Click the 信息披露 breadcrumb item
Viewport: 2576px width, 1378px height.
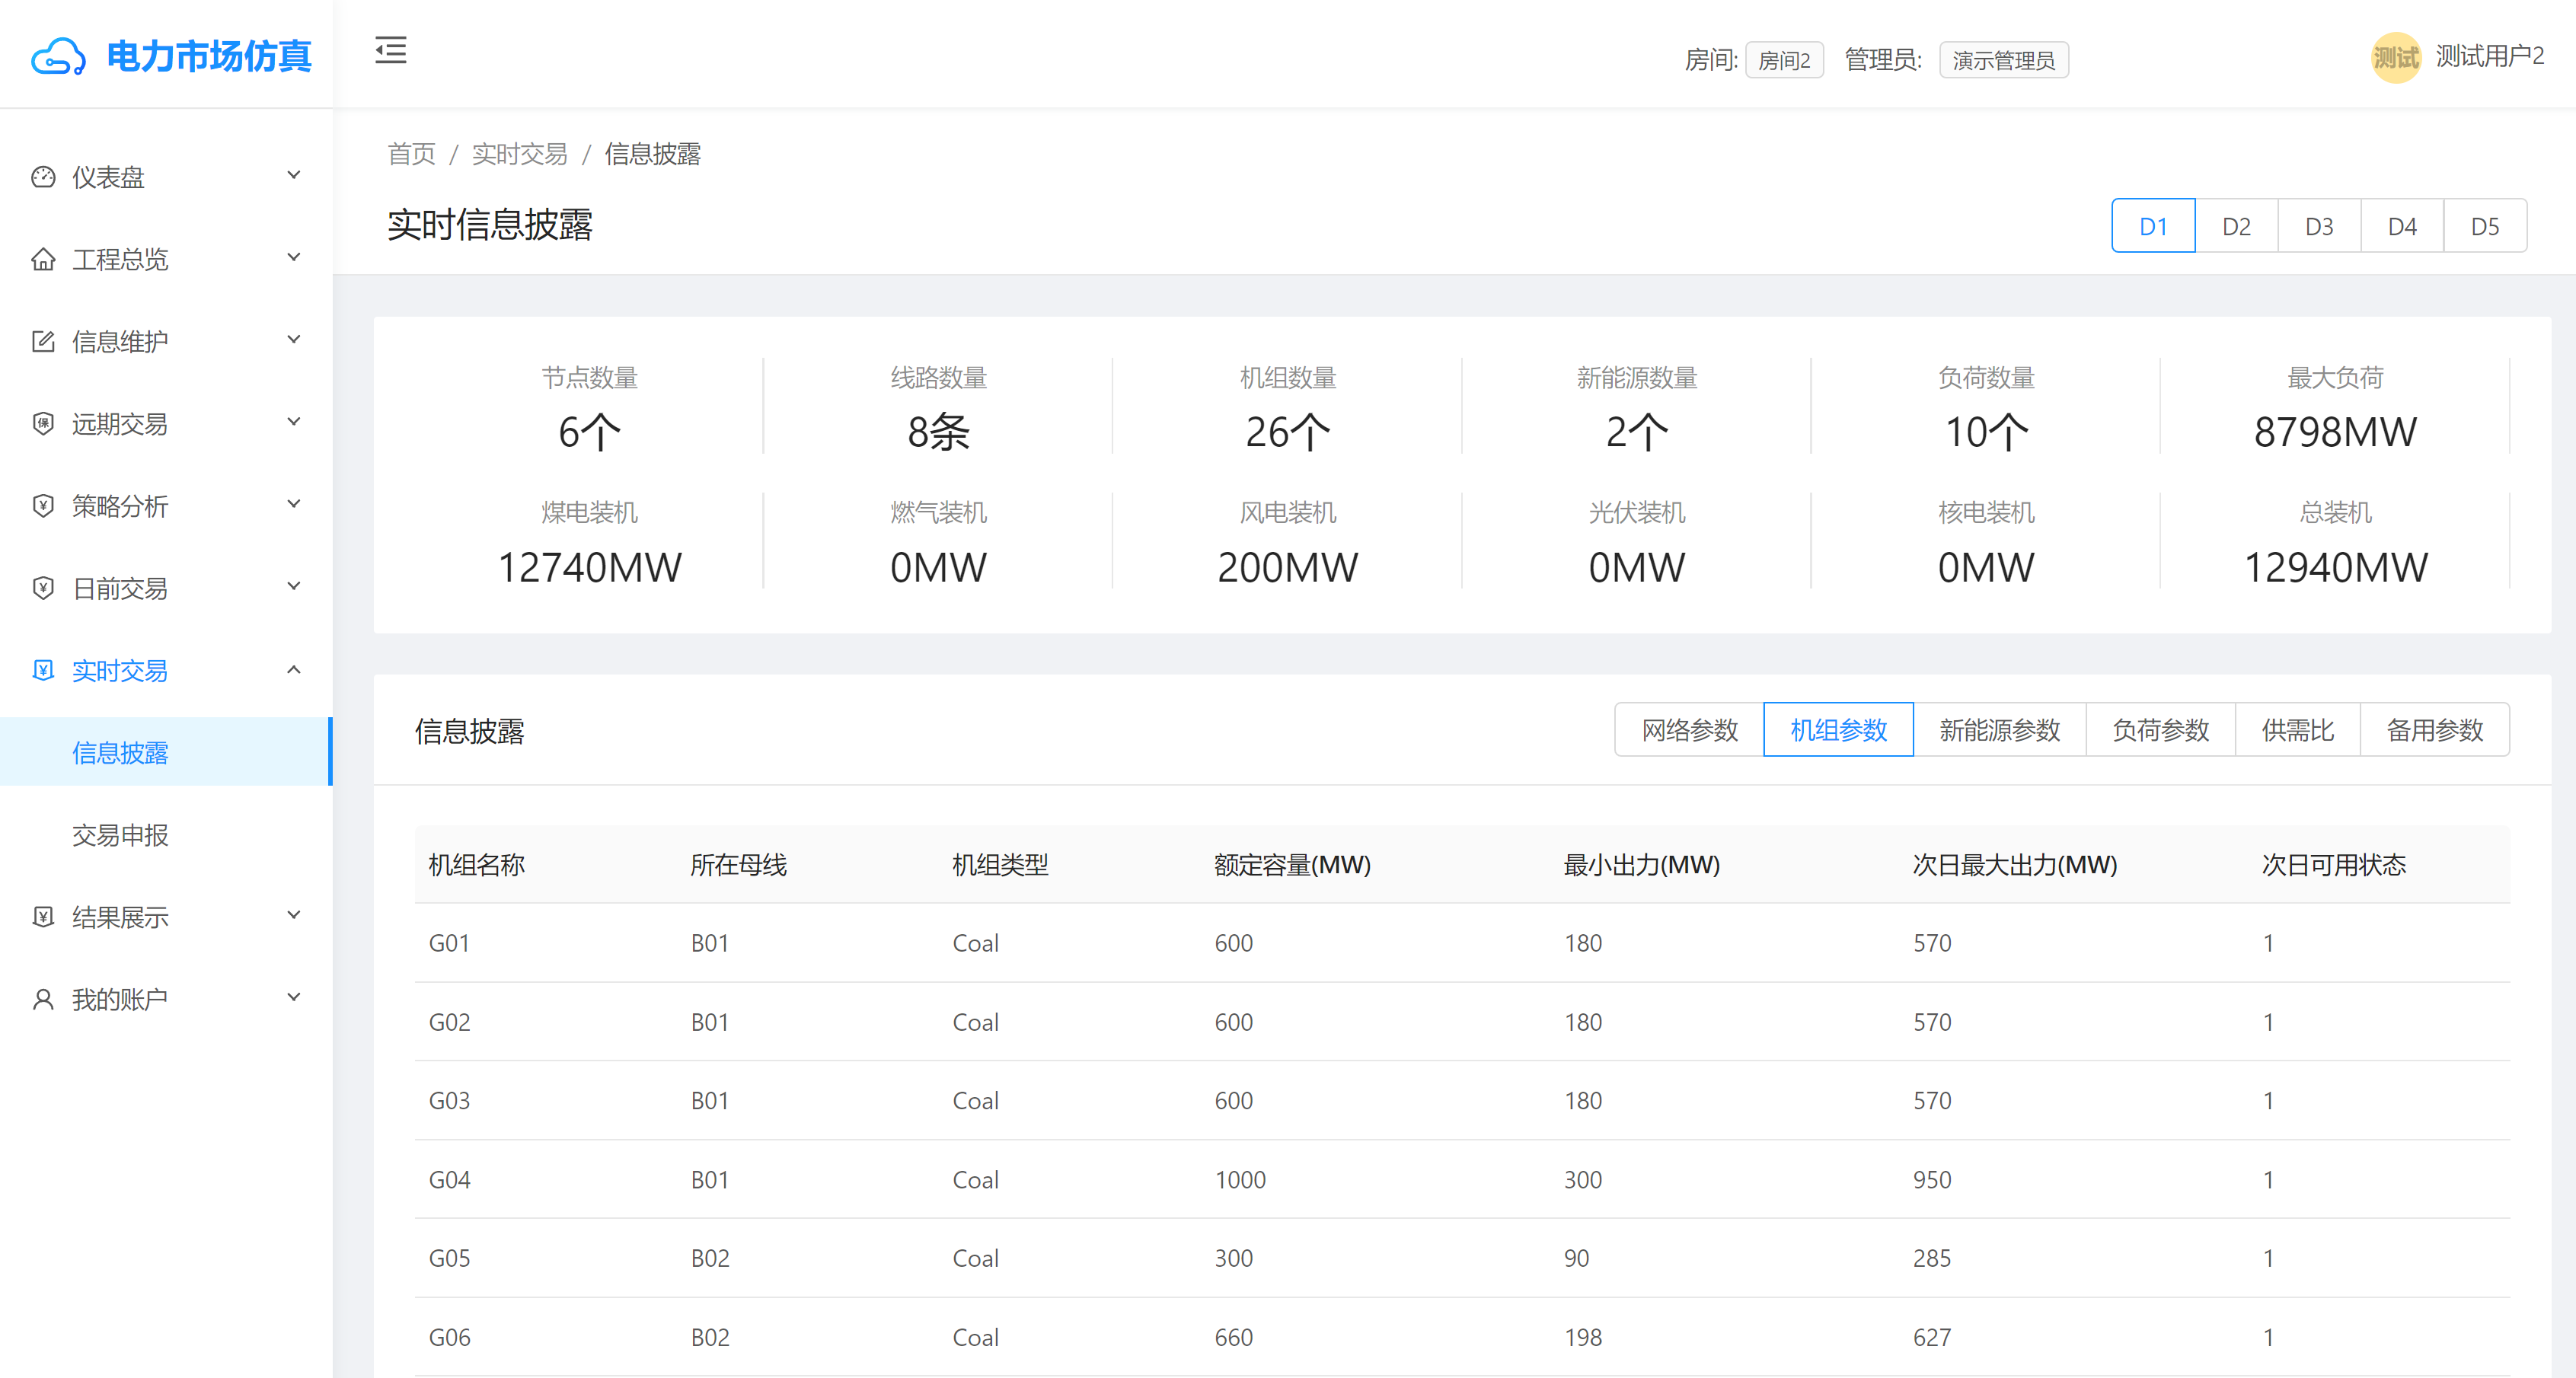(652, 154)
